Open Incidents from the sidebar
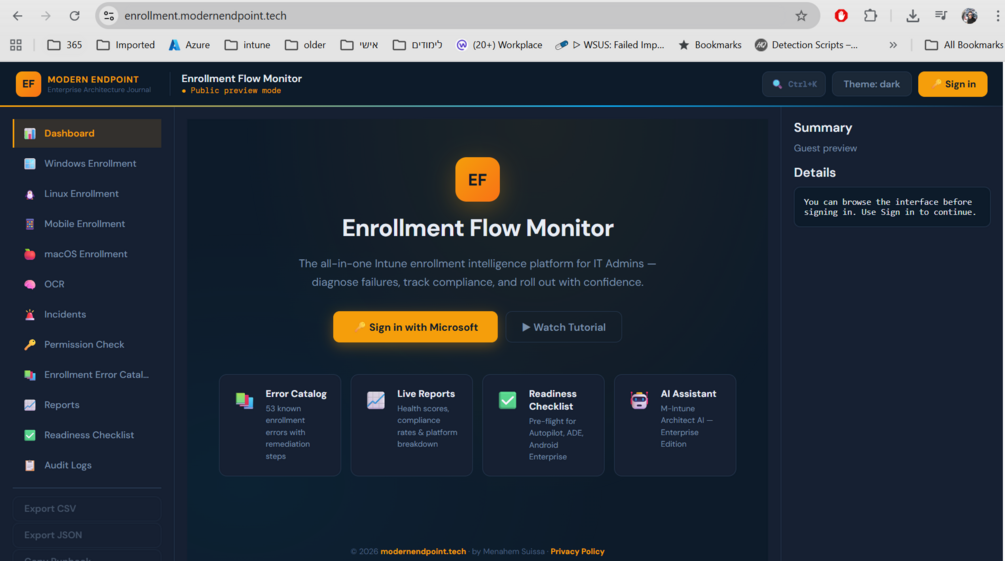This screenshot has width=1005, height=561. (87, 314)
